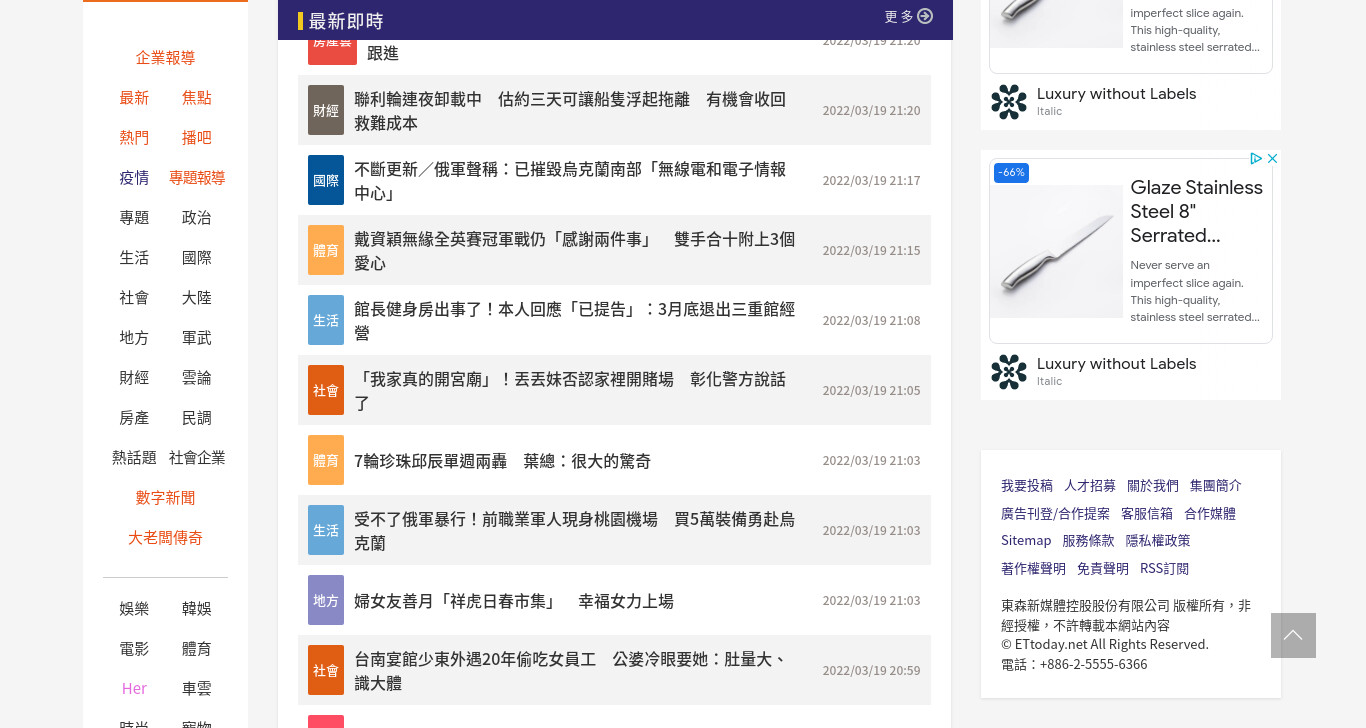
Task: Open article 「我家真的開宮廟」
Action: coord(570,391)
